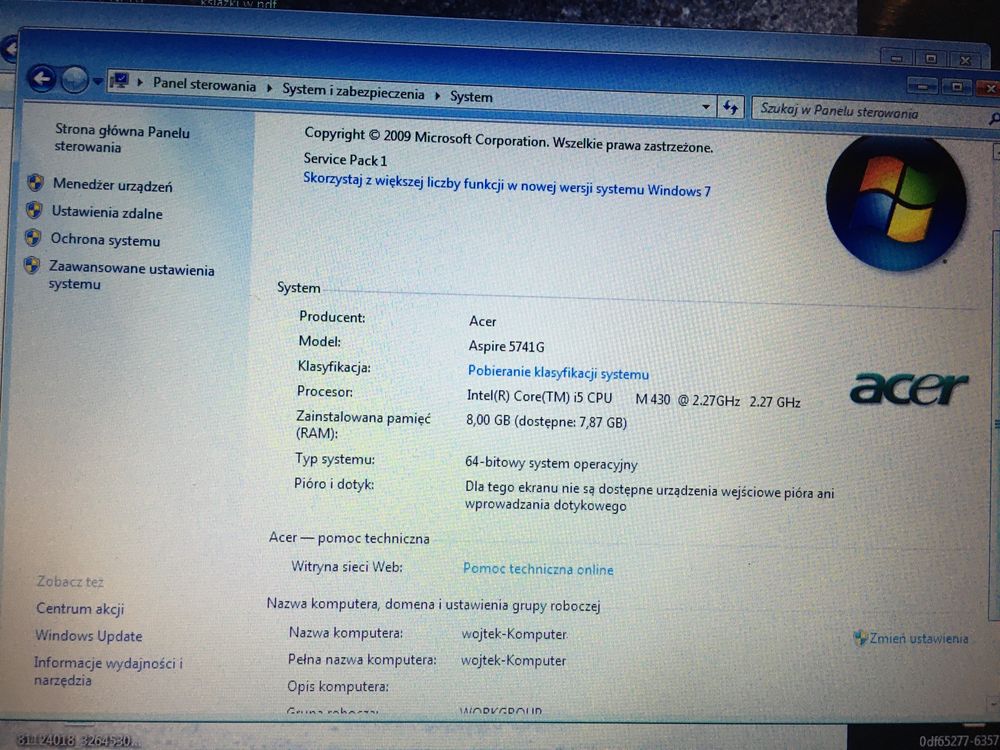Select System breadcrumb in address bar
The width and height of the screenshot is (1000, 750).
point(471,97)
